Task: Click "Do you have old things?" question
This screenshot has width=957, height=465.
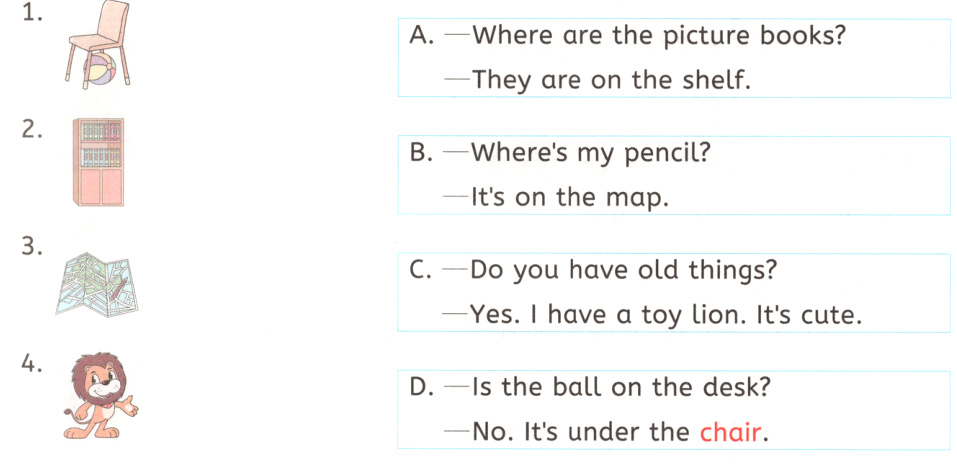Action: [x=623, y=271]
